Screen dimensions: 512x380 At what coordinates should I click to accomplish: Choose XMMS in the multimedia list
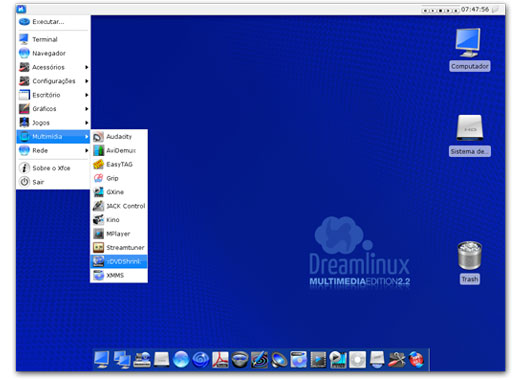click(x=119, y=275)
